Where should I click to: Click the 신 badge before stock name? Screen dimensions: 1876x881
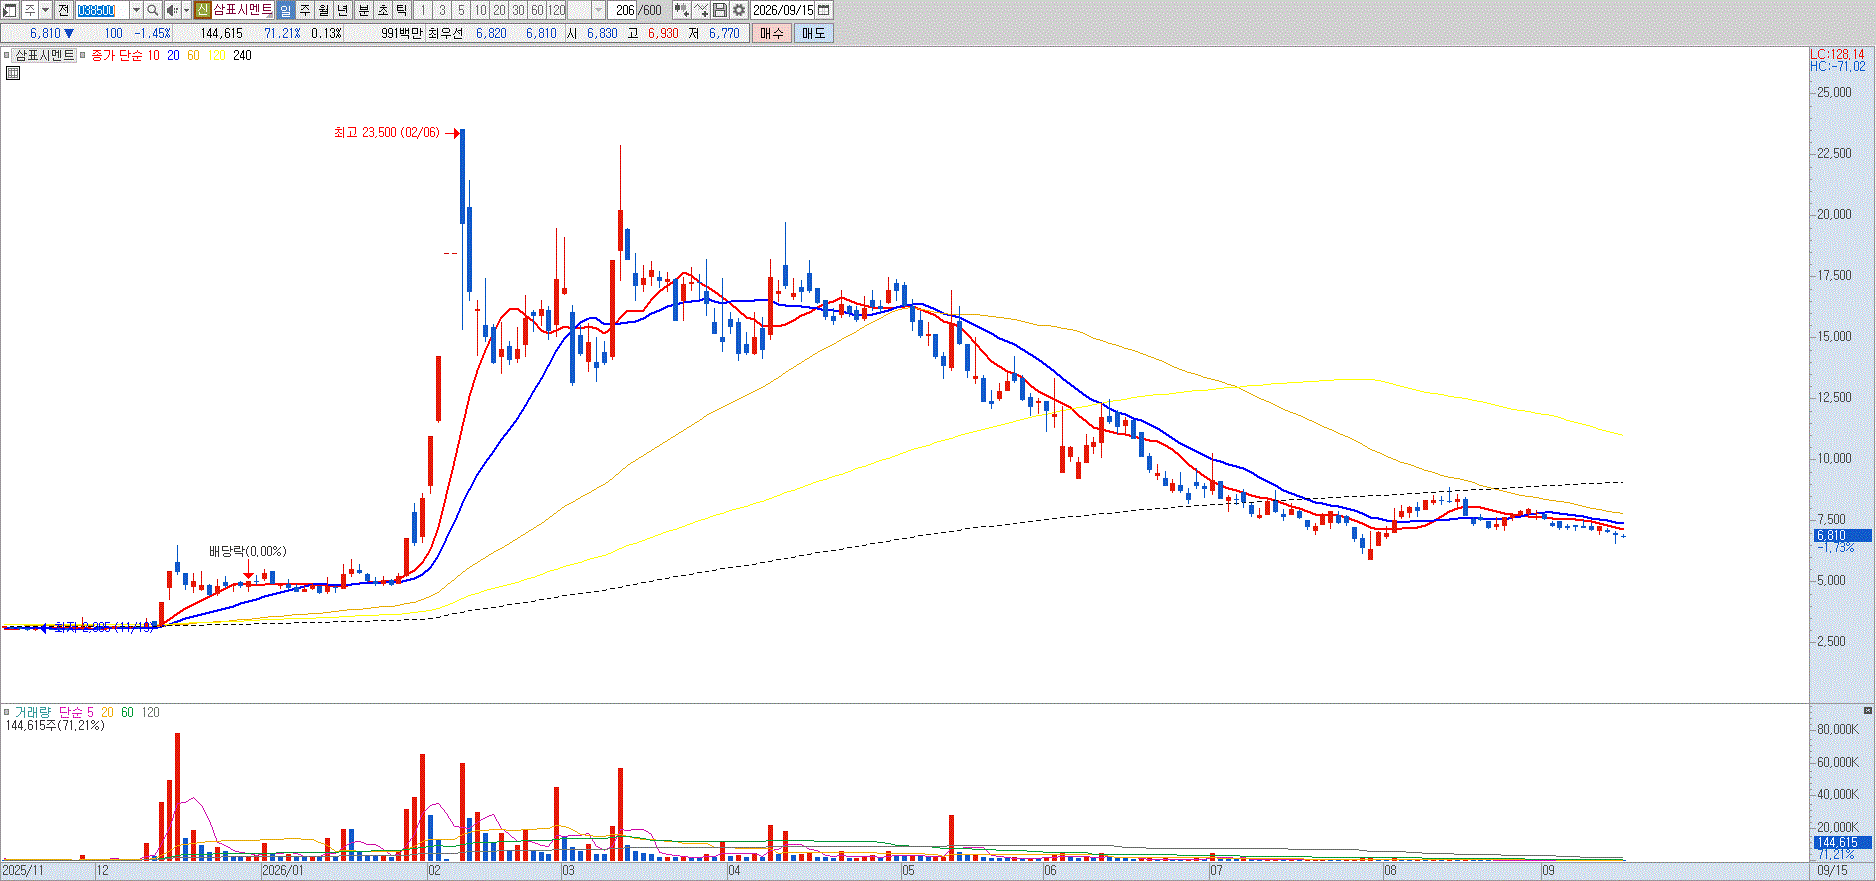click(203, 10)
